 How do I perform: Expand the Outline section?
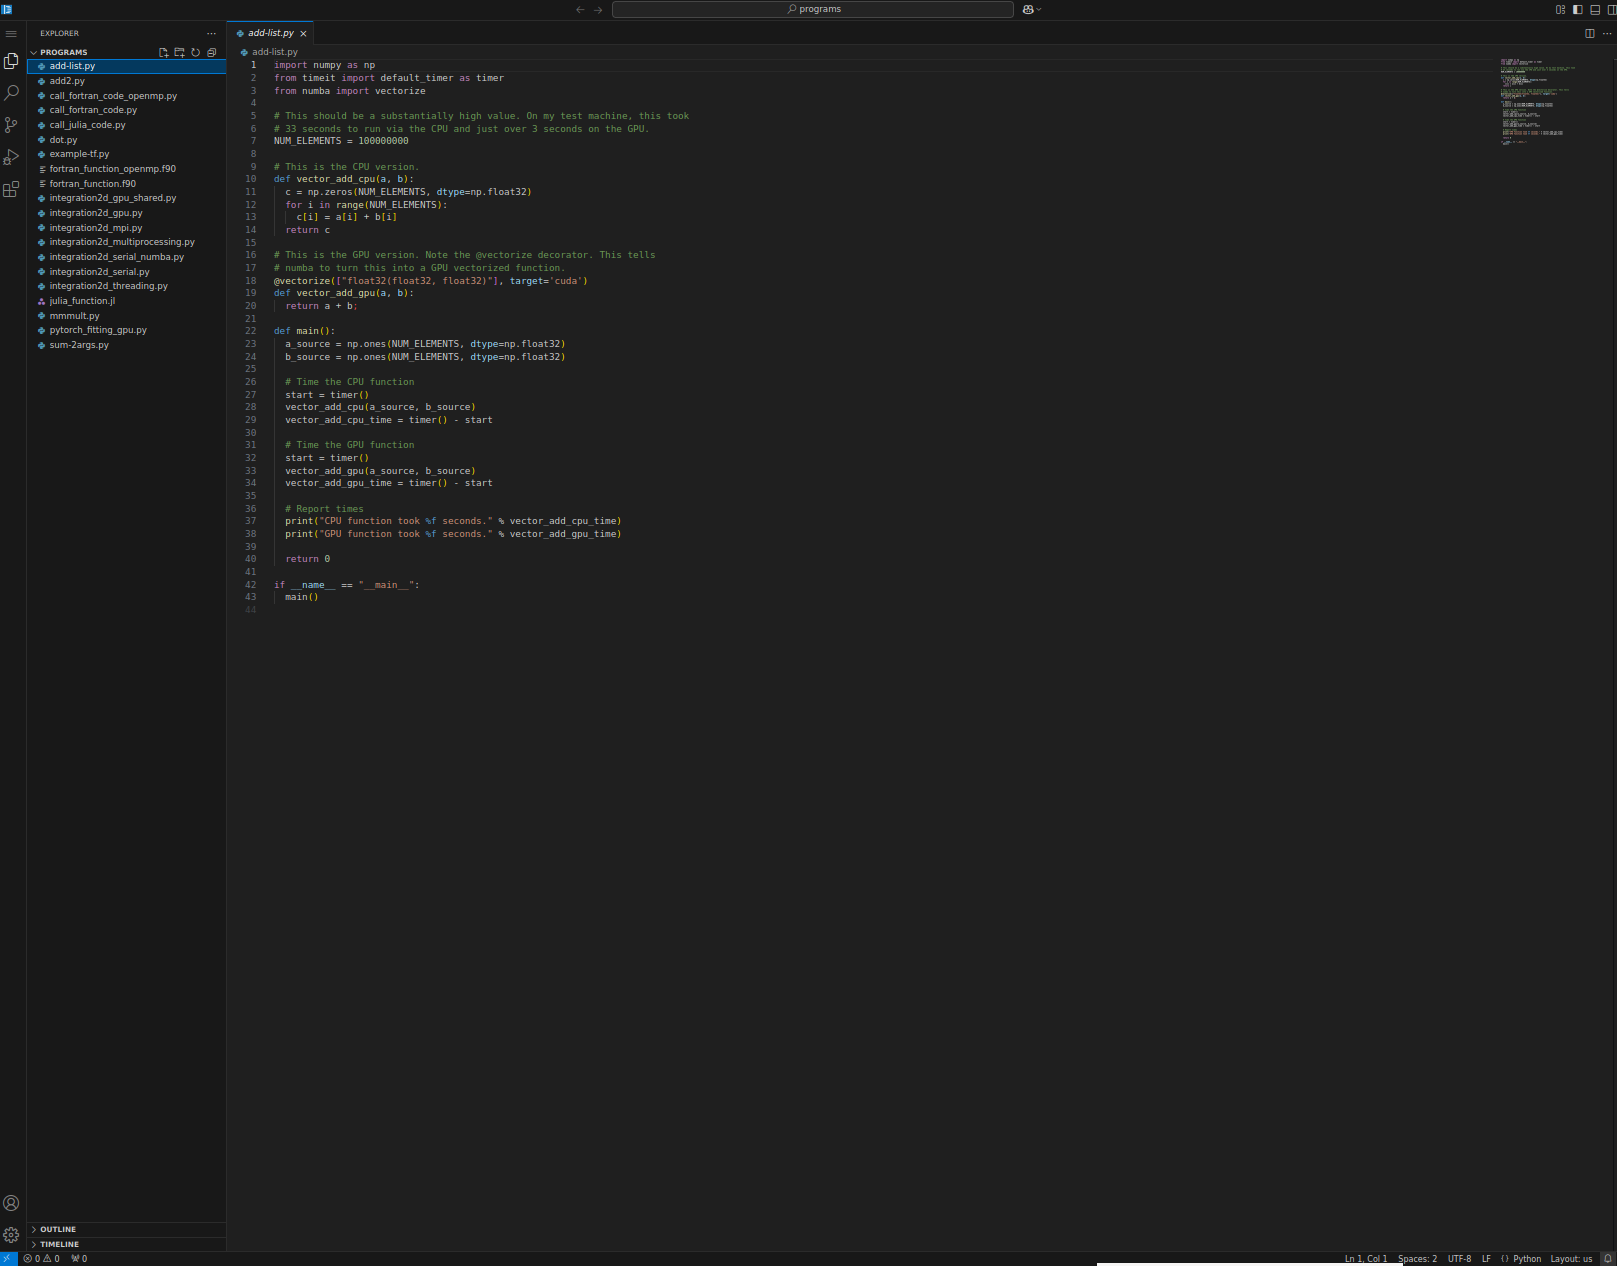pos(58,1229)
